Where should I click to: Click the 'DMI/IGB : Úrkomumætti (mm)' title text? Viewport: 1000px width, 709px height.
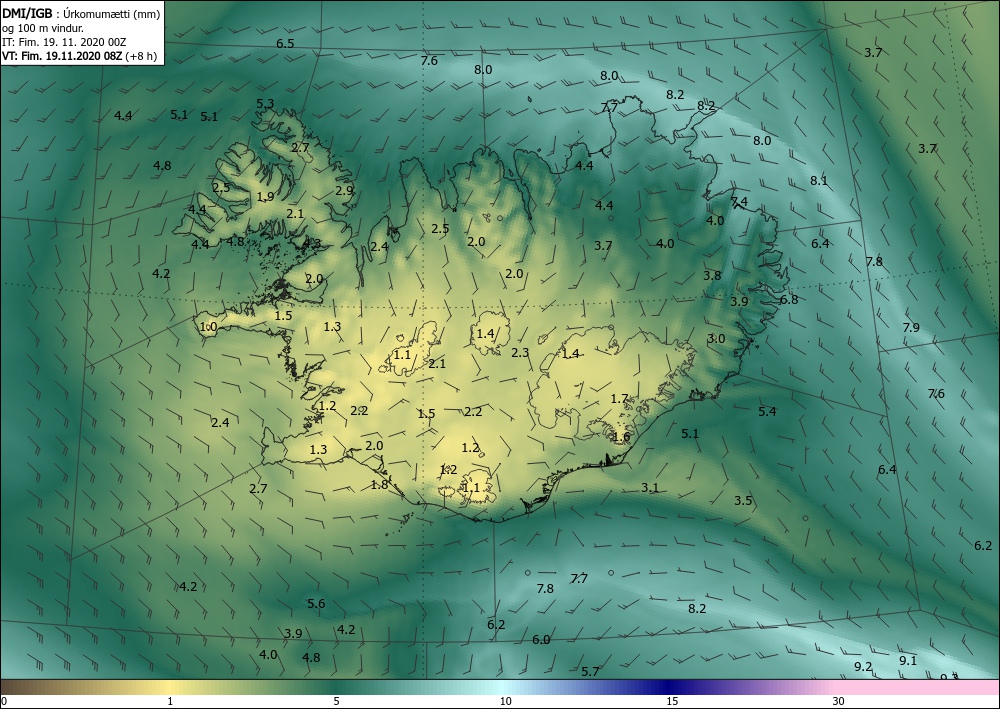[81, 13]
